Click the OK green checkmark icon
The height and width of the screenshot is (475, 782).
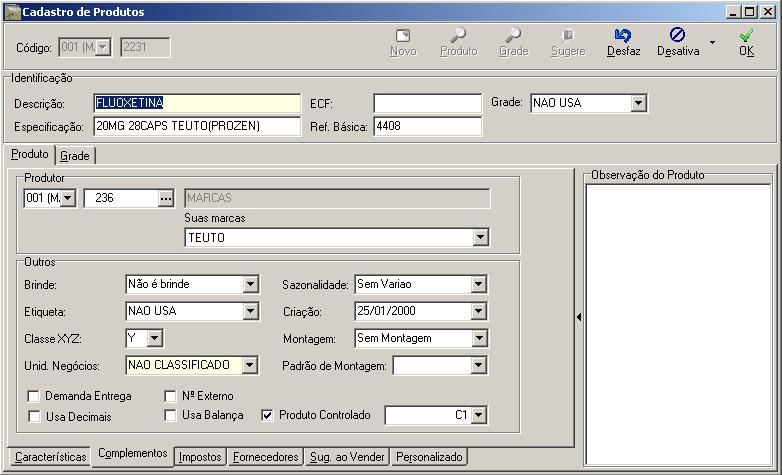(746, 35)
